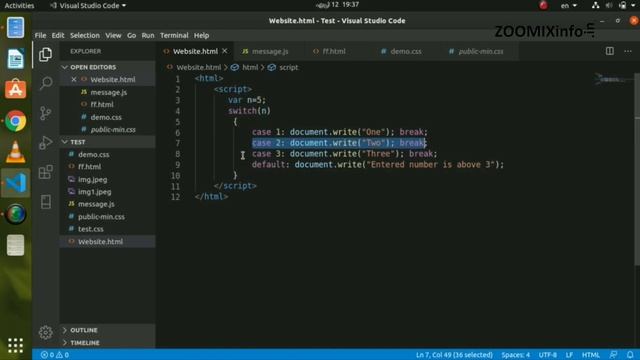
Task: Open the Help menu
Action: point(201,36)
